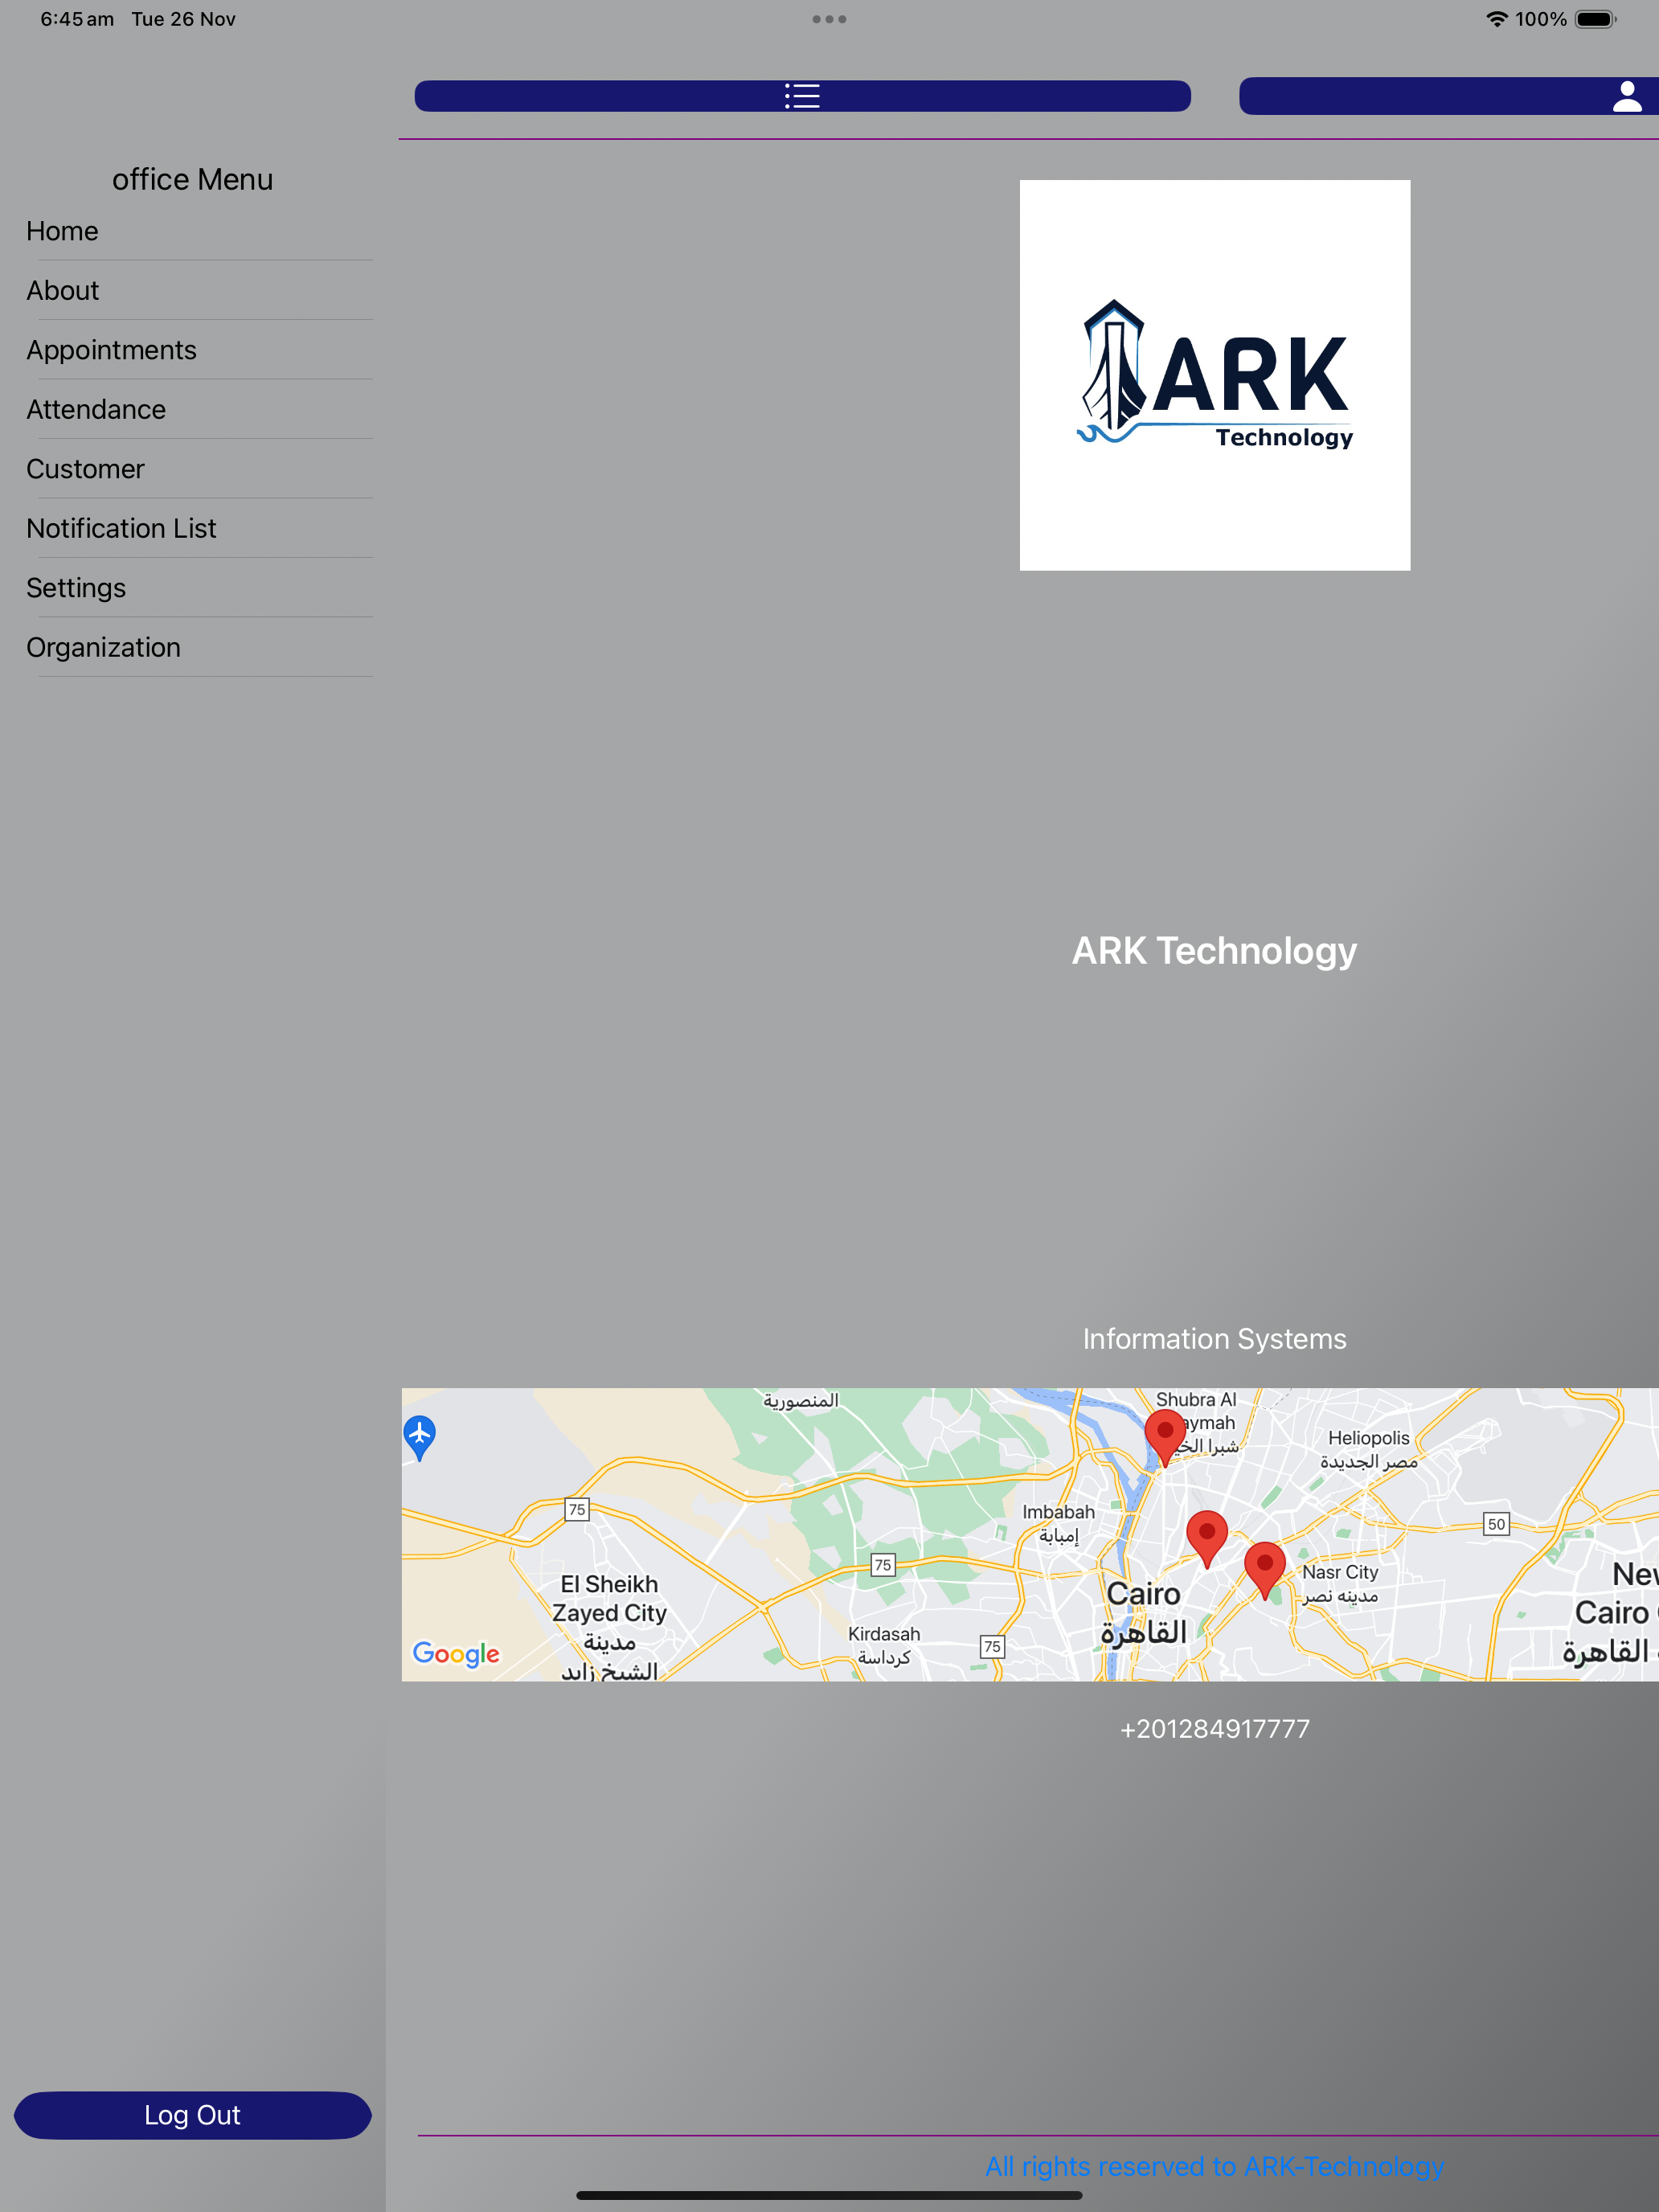The height and width of the screenshot is (2212, 1659).
Task: Select the red map pin near Nasr City
Action: click(1265, 1570)
